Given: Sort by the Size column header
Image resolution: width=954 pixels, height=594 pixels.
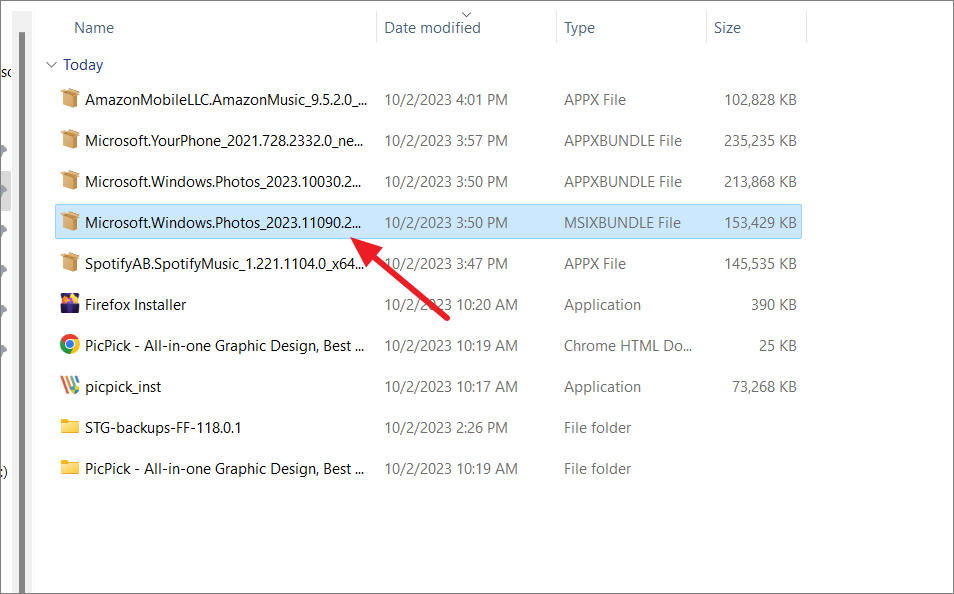Looking at the screenshot, I should tap(727, 28).
